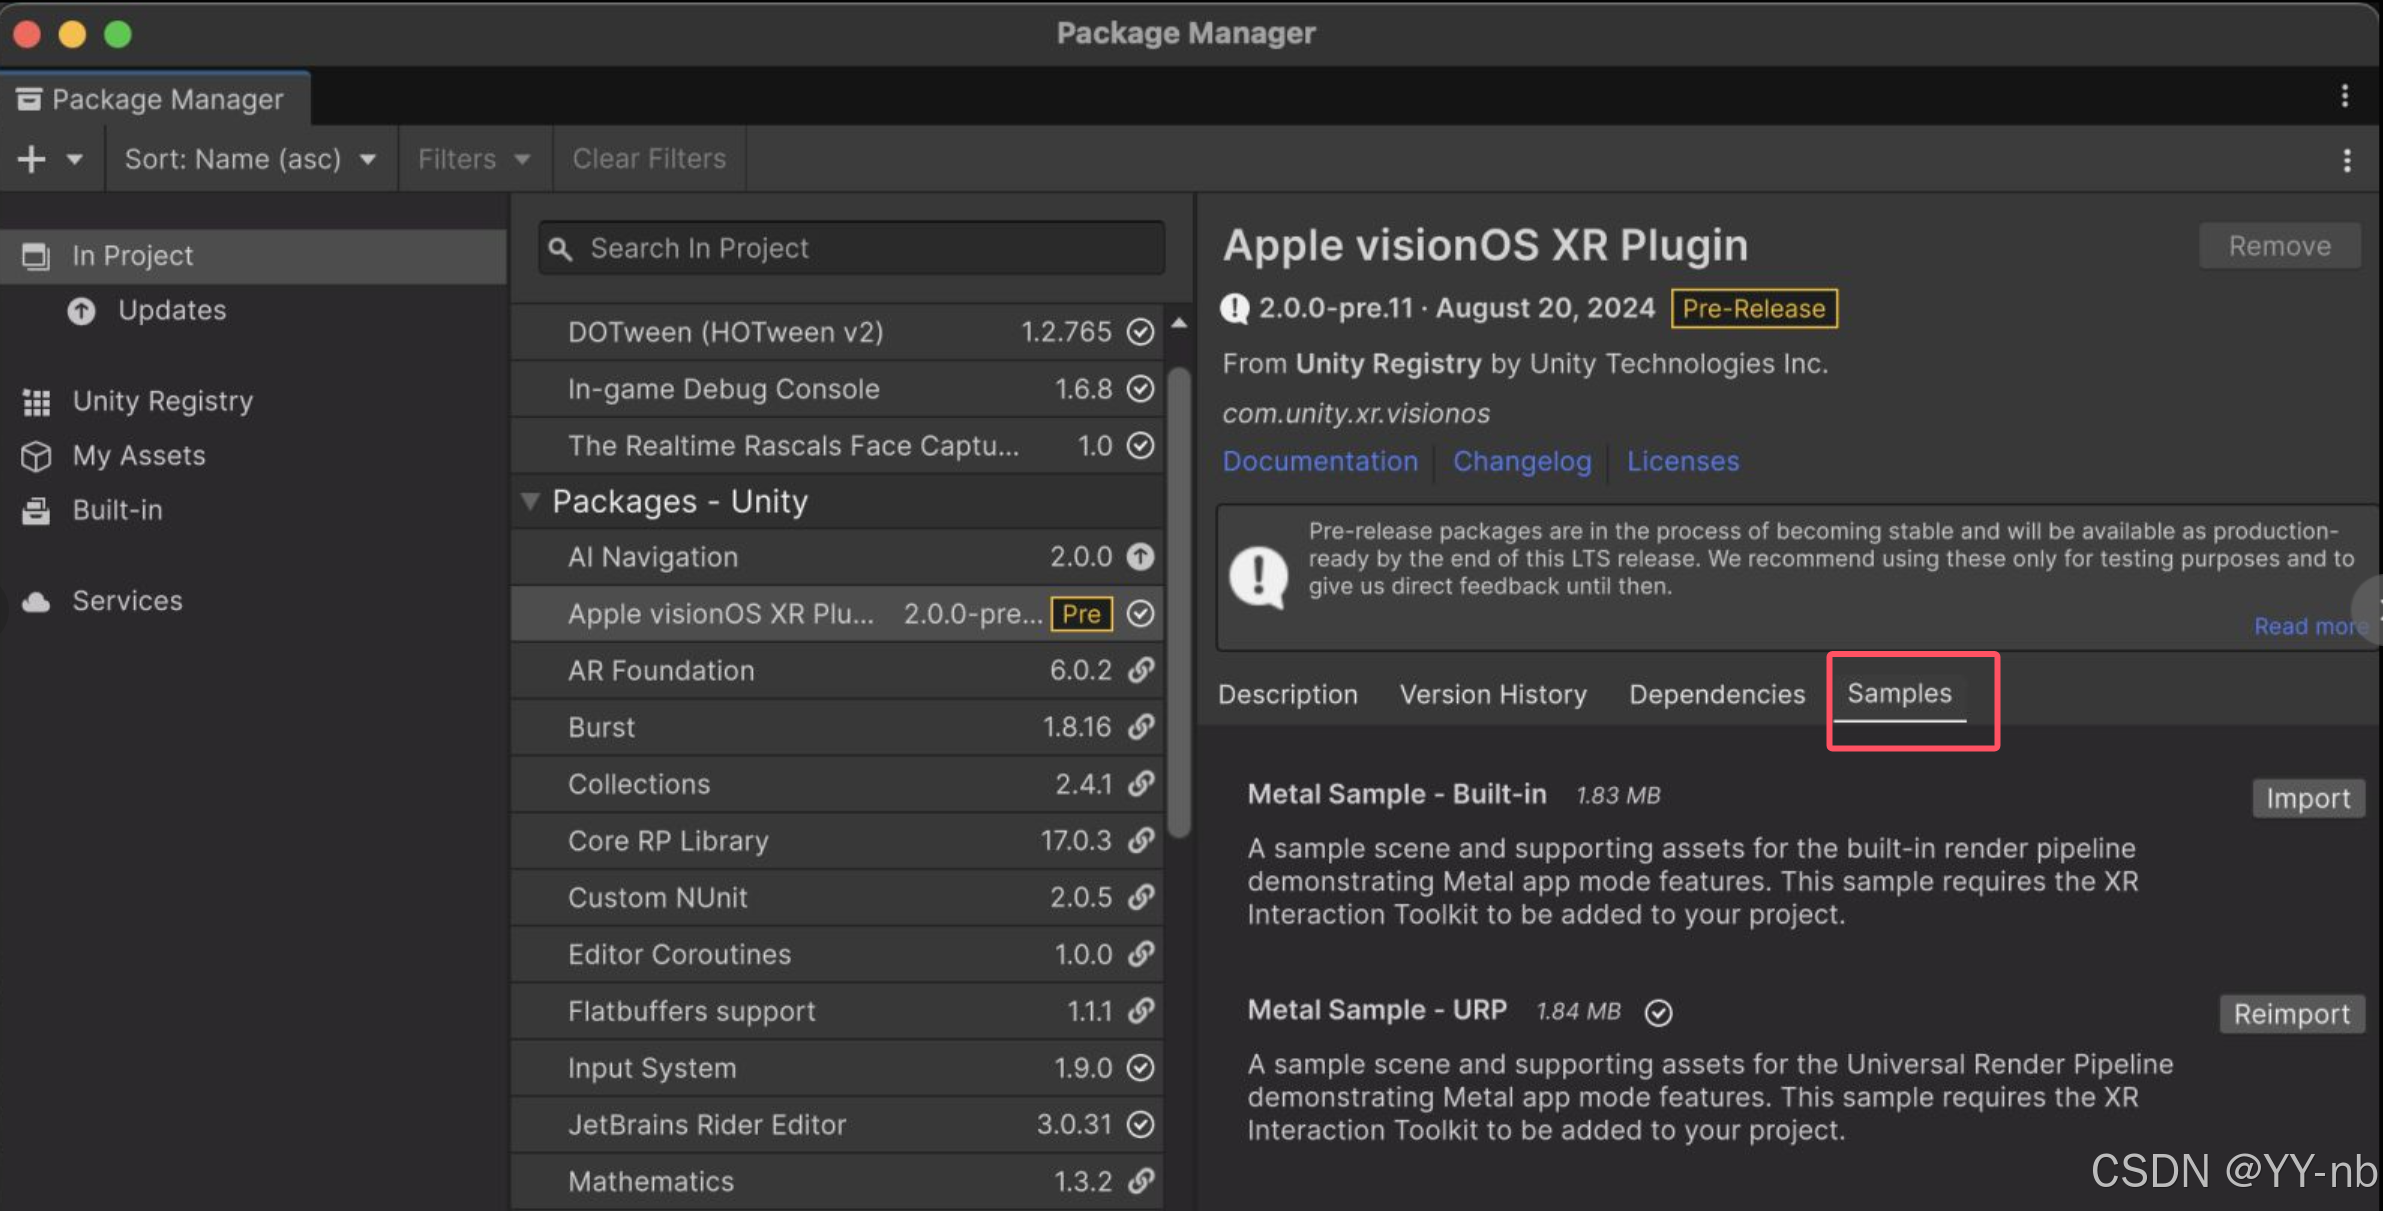Screen dimensions: 2383x1211
Task: Select the Burst package
Action: pos(838,728)
